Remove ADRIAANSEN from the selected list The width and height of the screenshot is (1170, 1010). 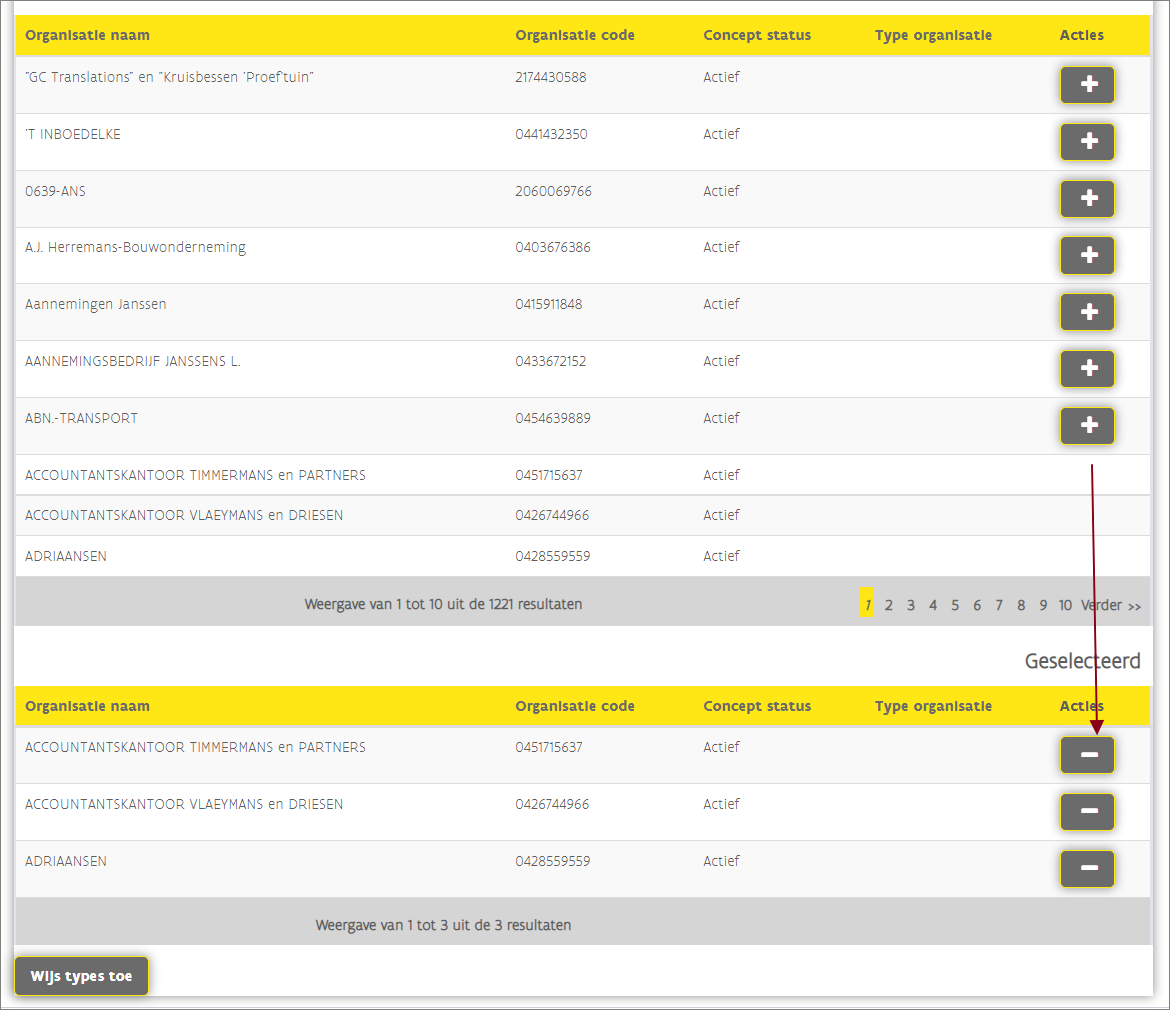point(1087,869)
